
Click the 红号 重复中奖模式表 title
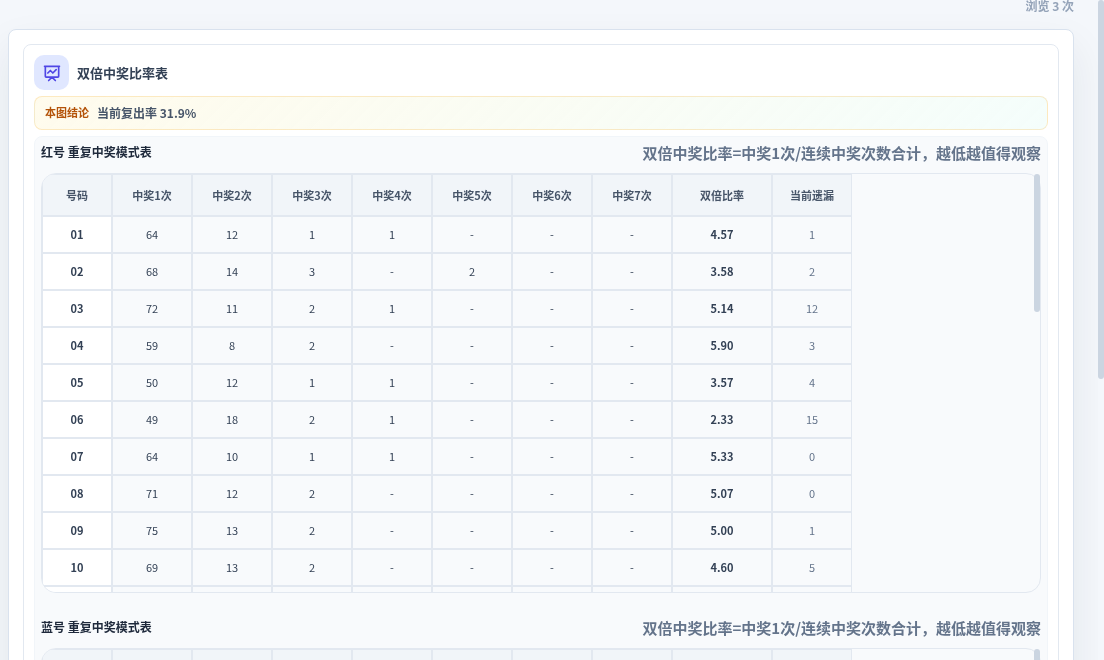[96, 152]
